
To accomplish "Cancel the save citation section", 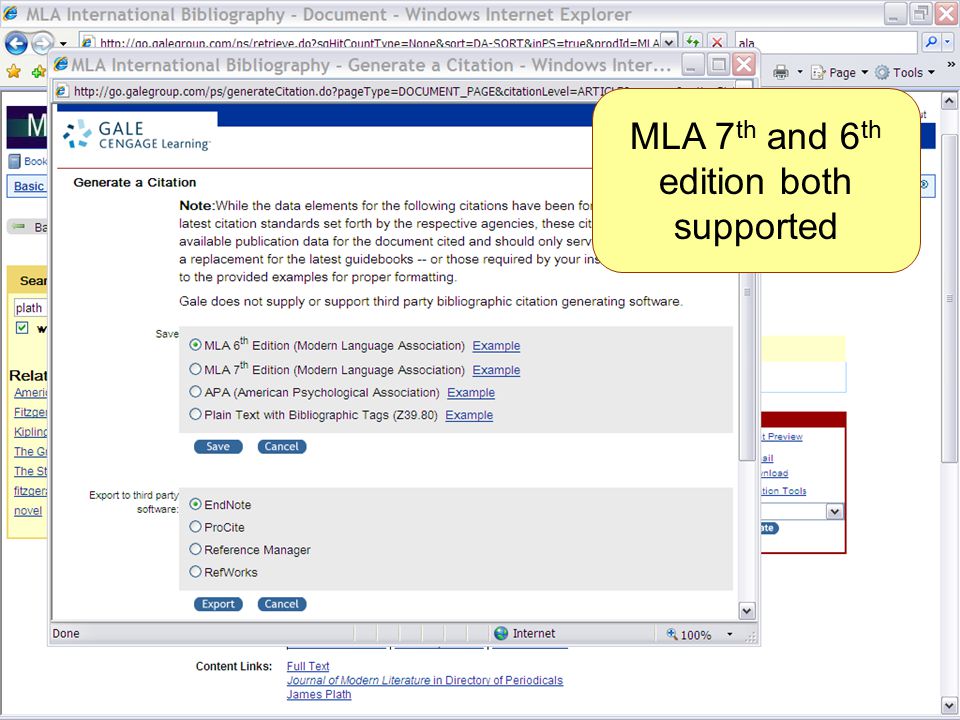I will pyautogui.click(x=282, y=447).
